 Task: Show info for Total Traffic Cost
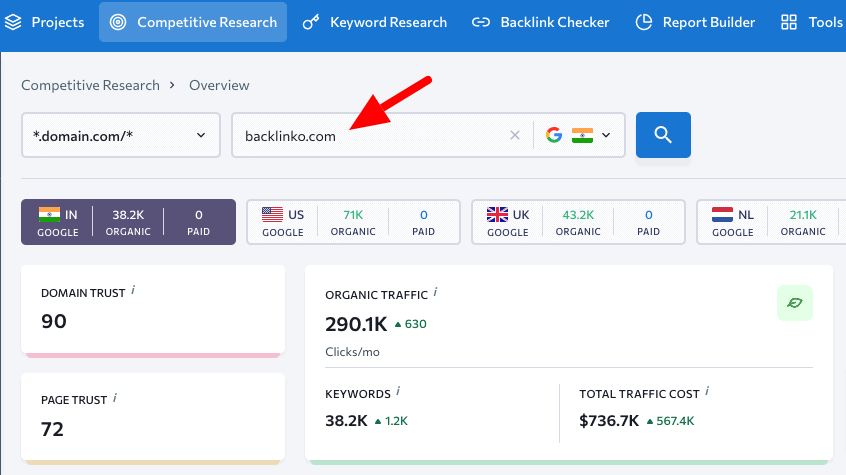pos(707,391)
